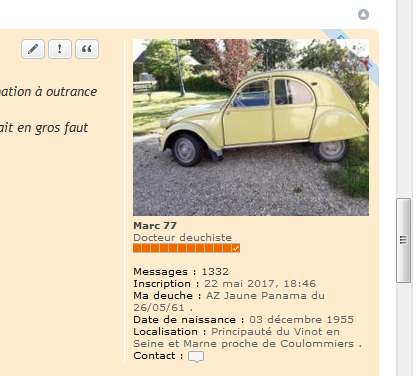Jump to page top with the arrow icon
This screenshot has height=376, width=417.
point(363,14)
